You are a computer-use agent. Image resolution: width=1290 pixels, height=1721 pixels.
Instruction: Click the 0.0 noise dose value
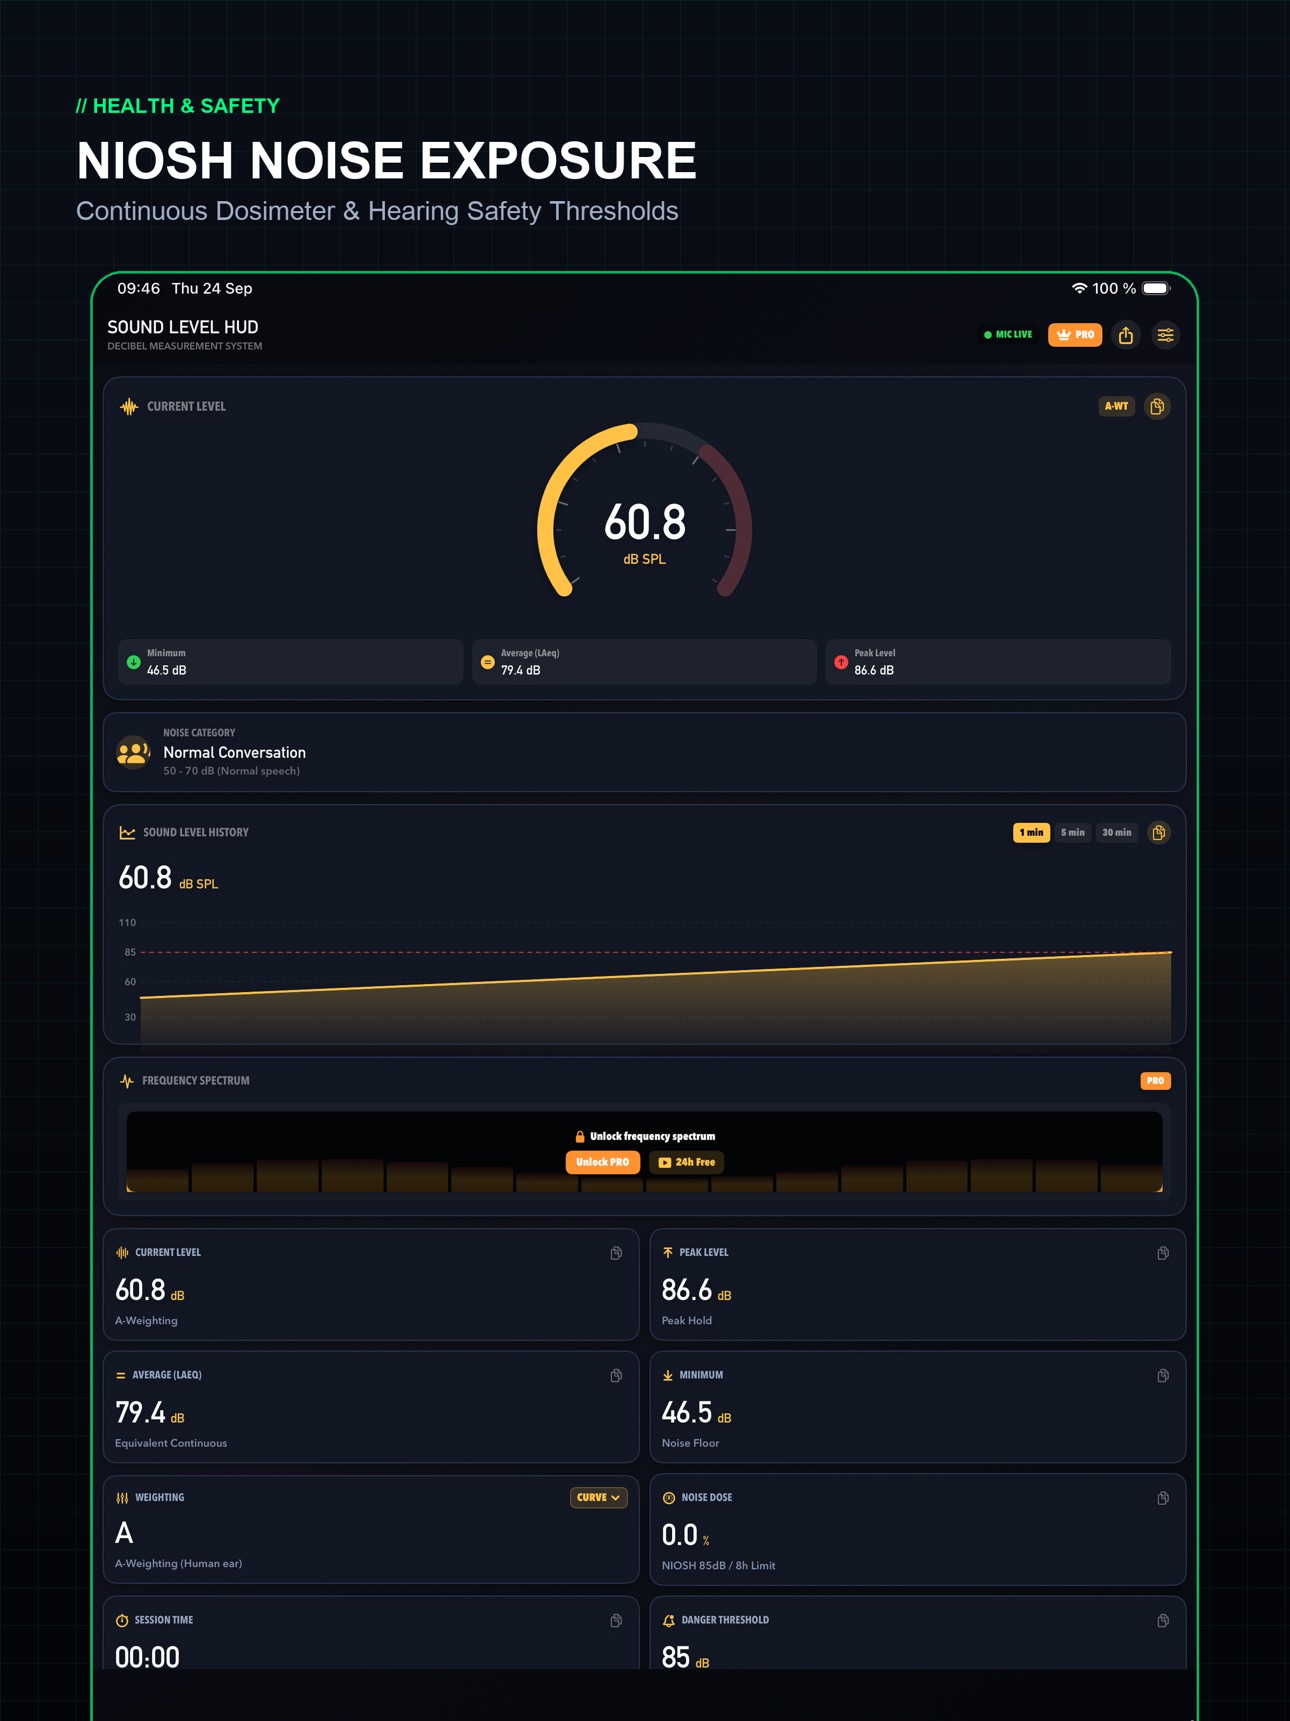pyautogui.click(x=680, y=1535)
